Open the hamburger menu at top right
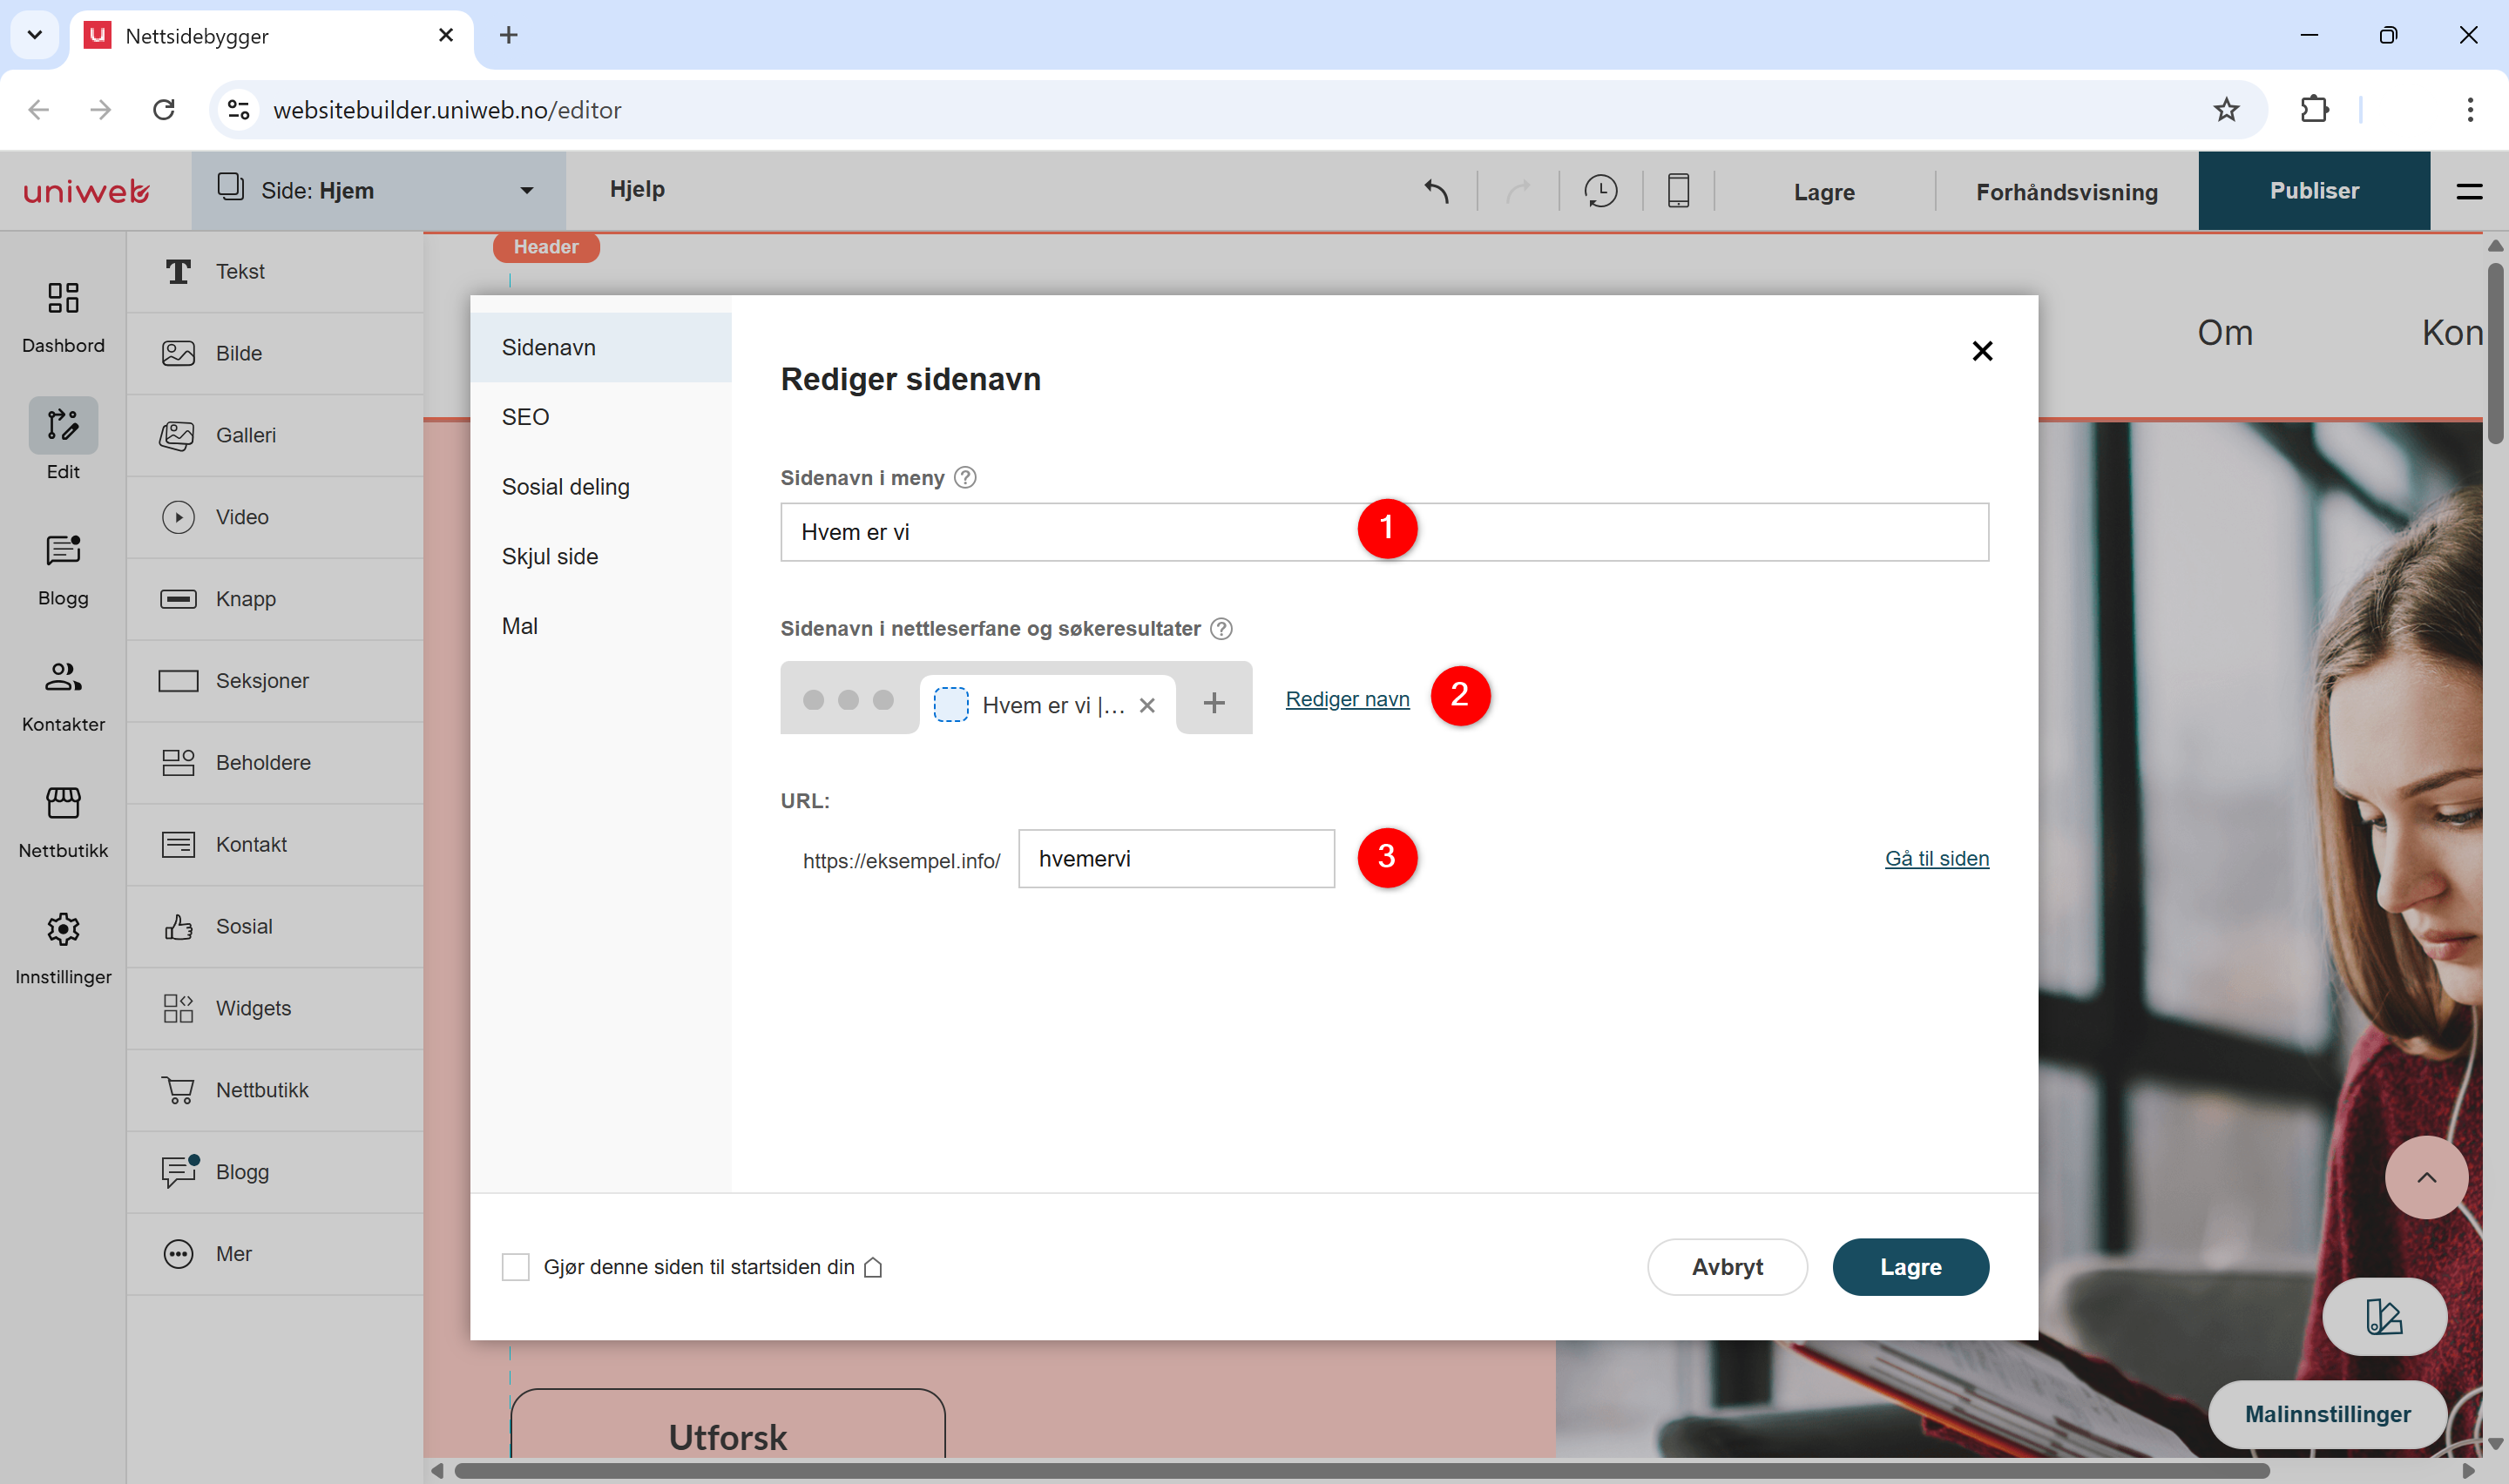The height and width of the screenshot is (1484, 2509). click(x=2469, y=191)
